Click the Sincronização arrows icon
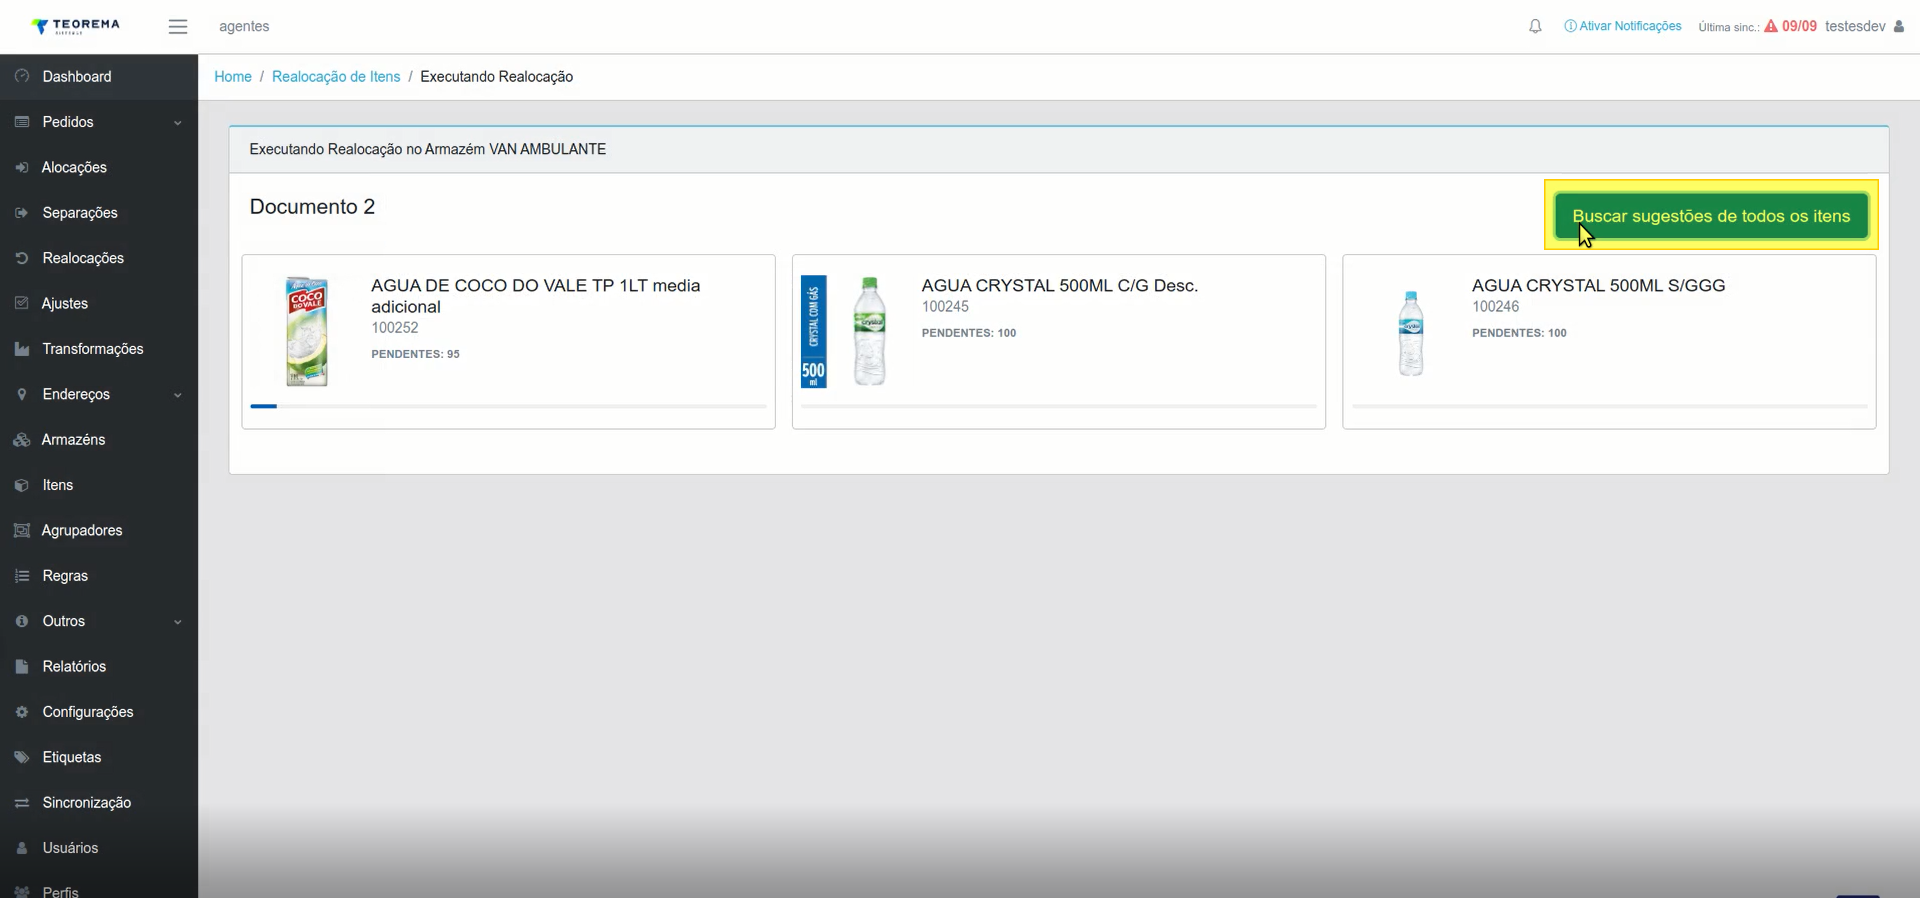1920x898 pixels. tap(22, 803)
